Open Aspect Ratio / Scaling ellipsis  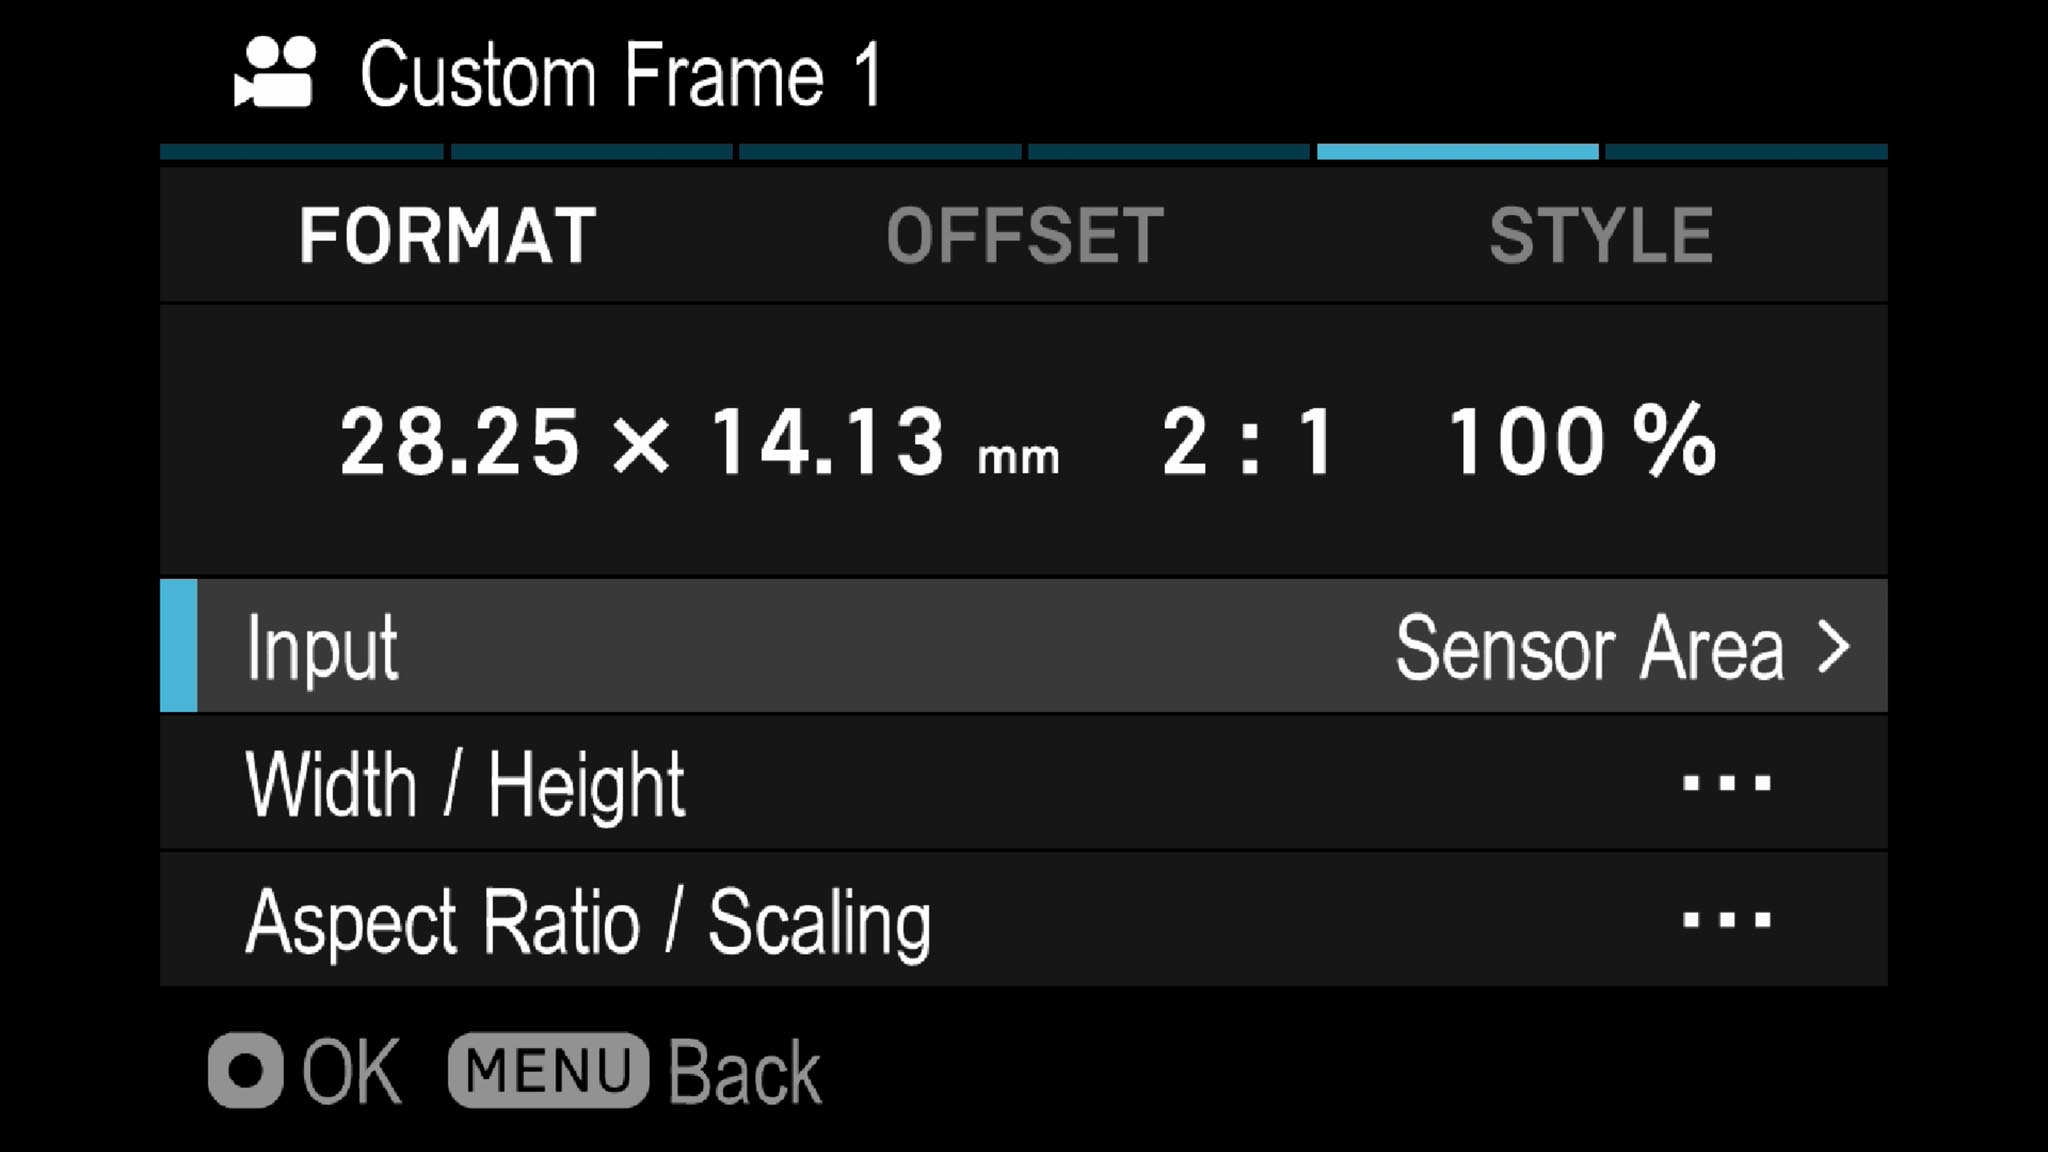pos(1727,919)
